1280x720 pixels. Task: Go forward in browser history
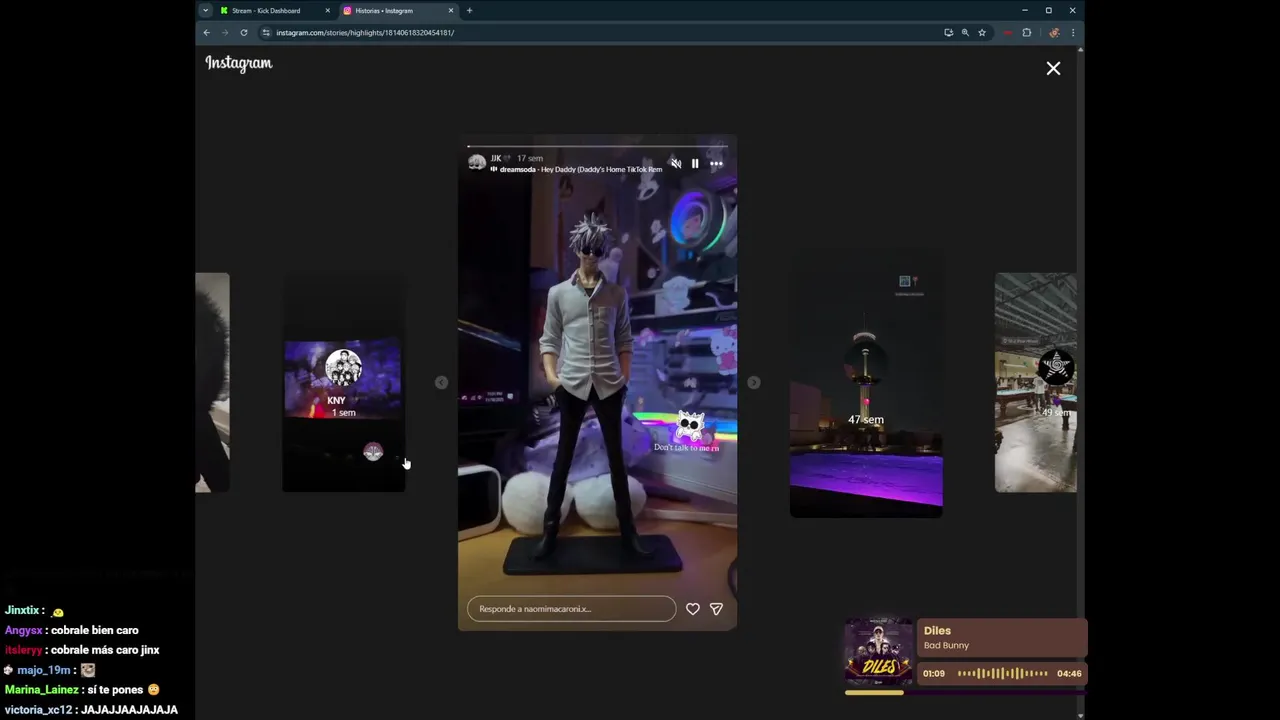coord(225,32)
